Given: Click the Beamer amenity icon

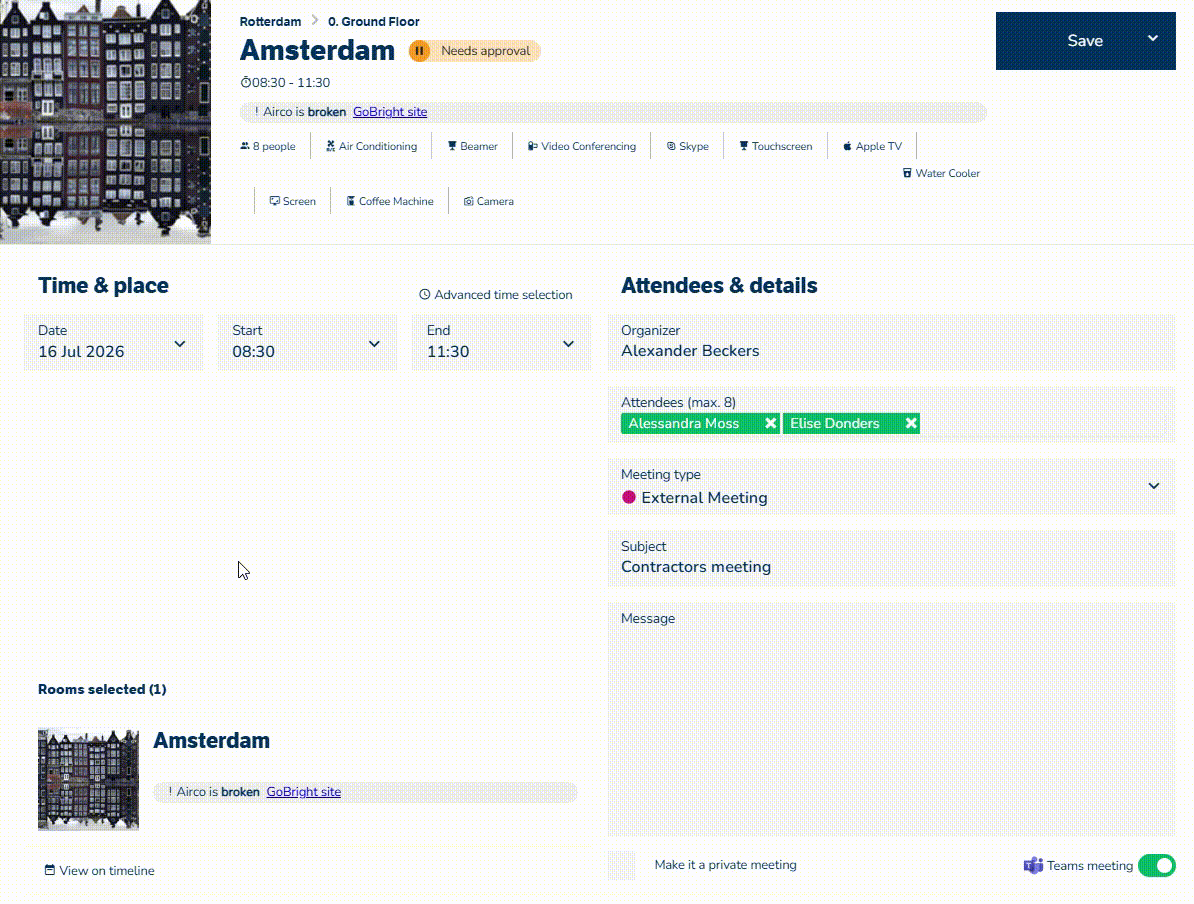Looking at the screenshot, I should click(452, 146).
